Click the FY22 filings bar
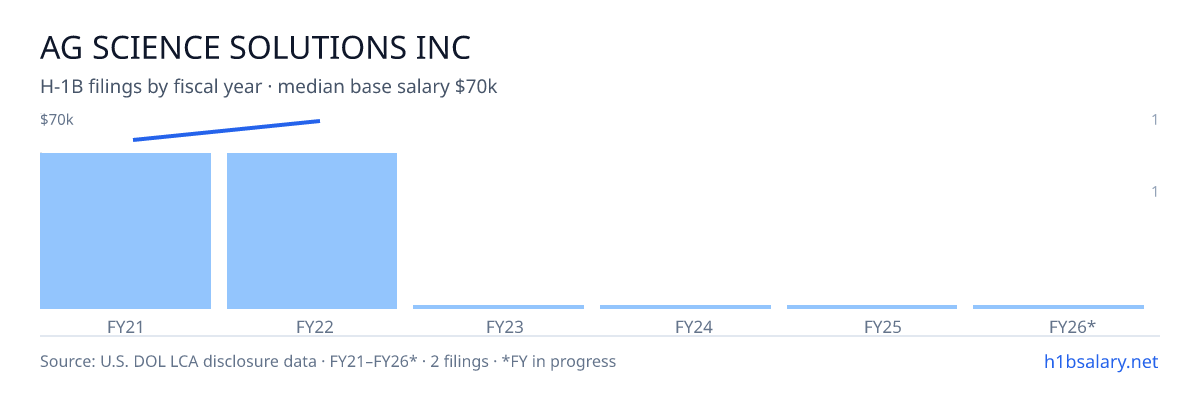Viewport: 1200px width, 400px height. [312, 231]
